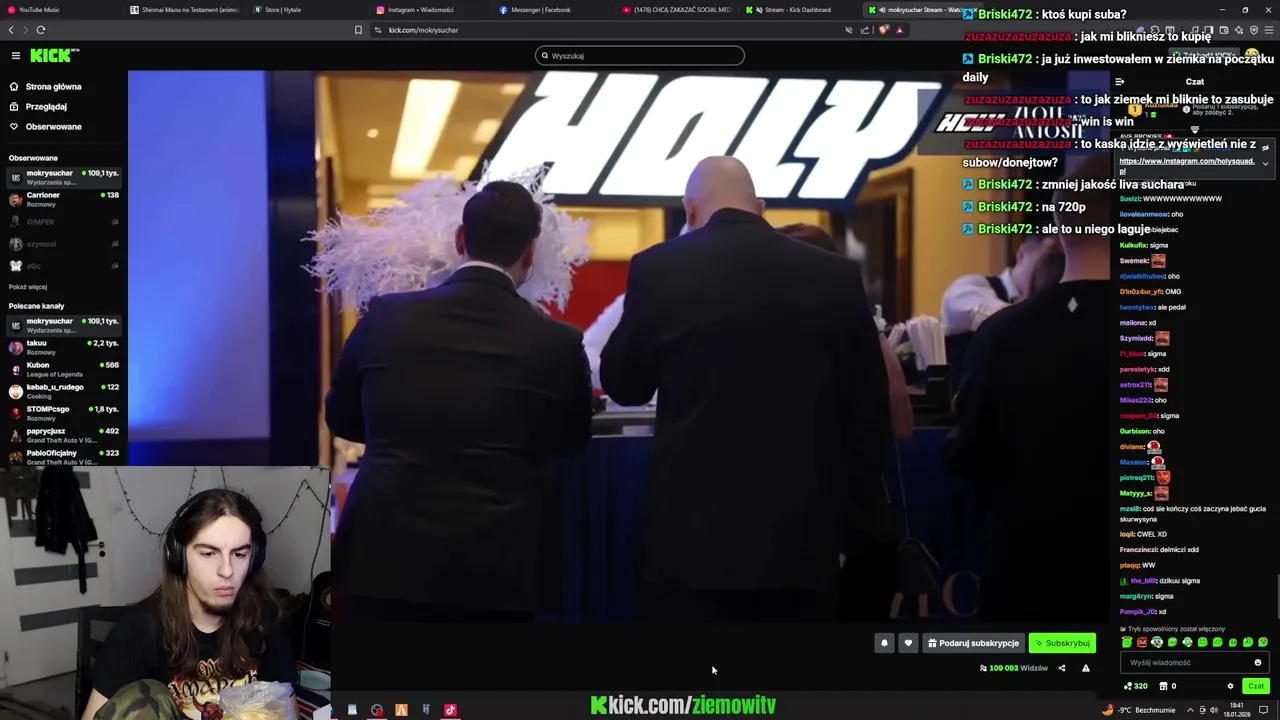
Task: Click the KICK logo
Action: tap(53, 56)
